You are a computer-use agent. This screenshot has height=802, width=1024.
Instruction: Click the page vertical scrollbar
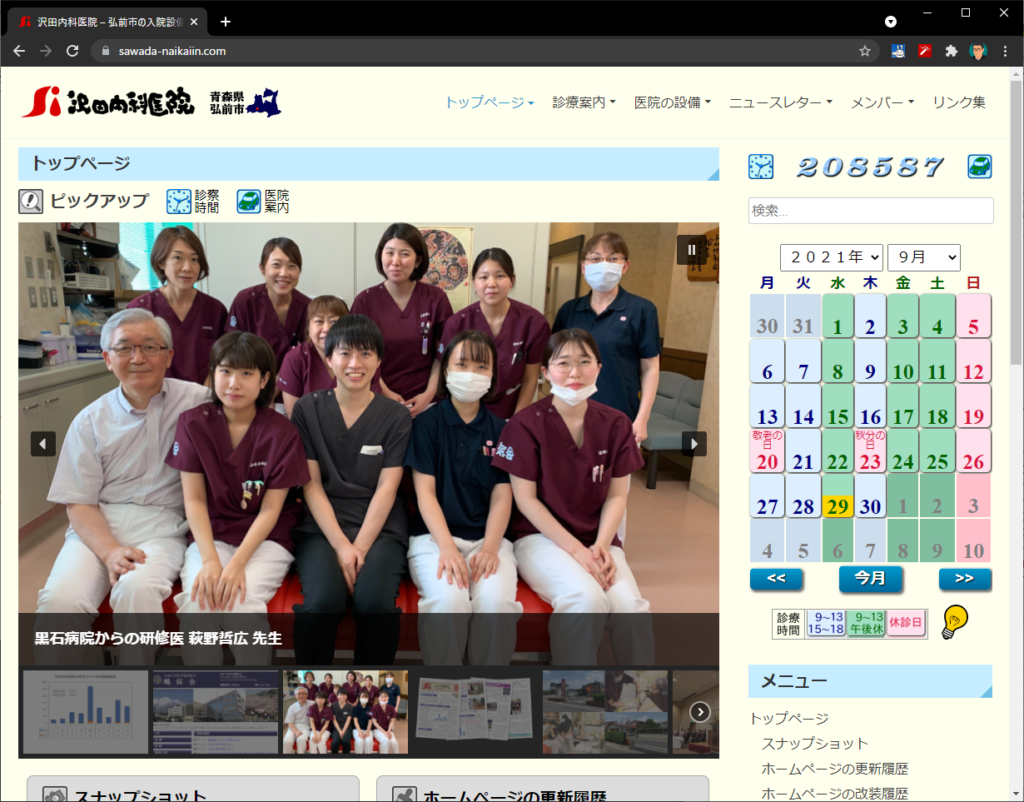pos(1016,222)
